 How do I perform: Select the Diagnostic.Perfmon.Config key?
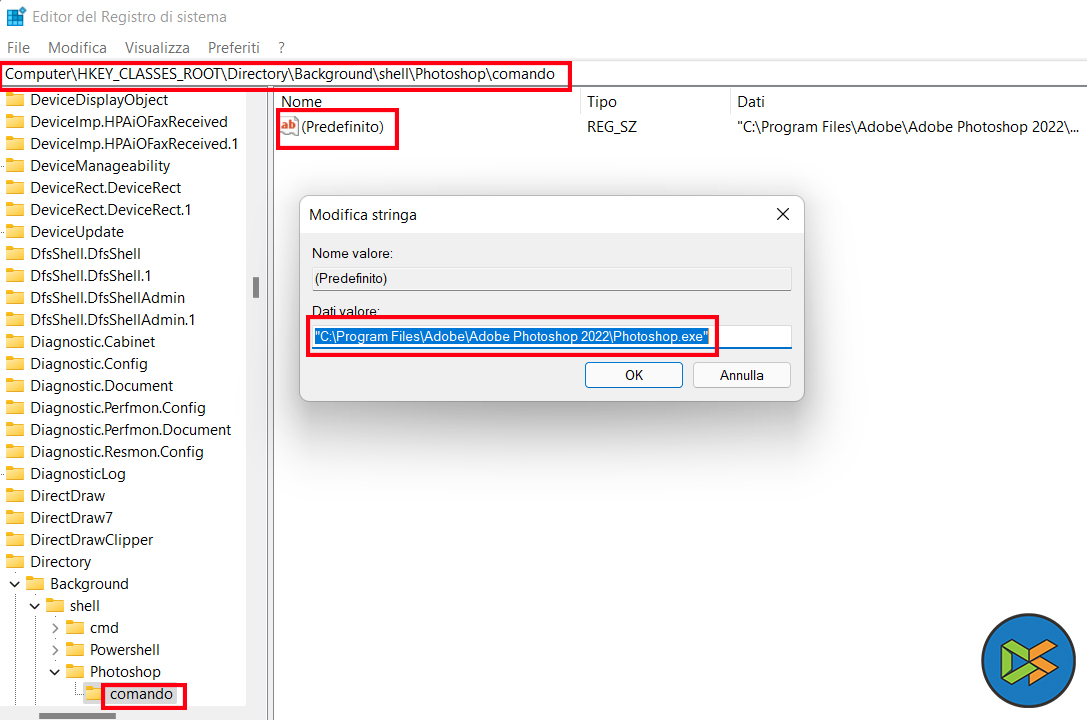tap(118, 407)
